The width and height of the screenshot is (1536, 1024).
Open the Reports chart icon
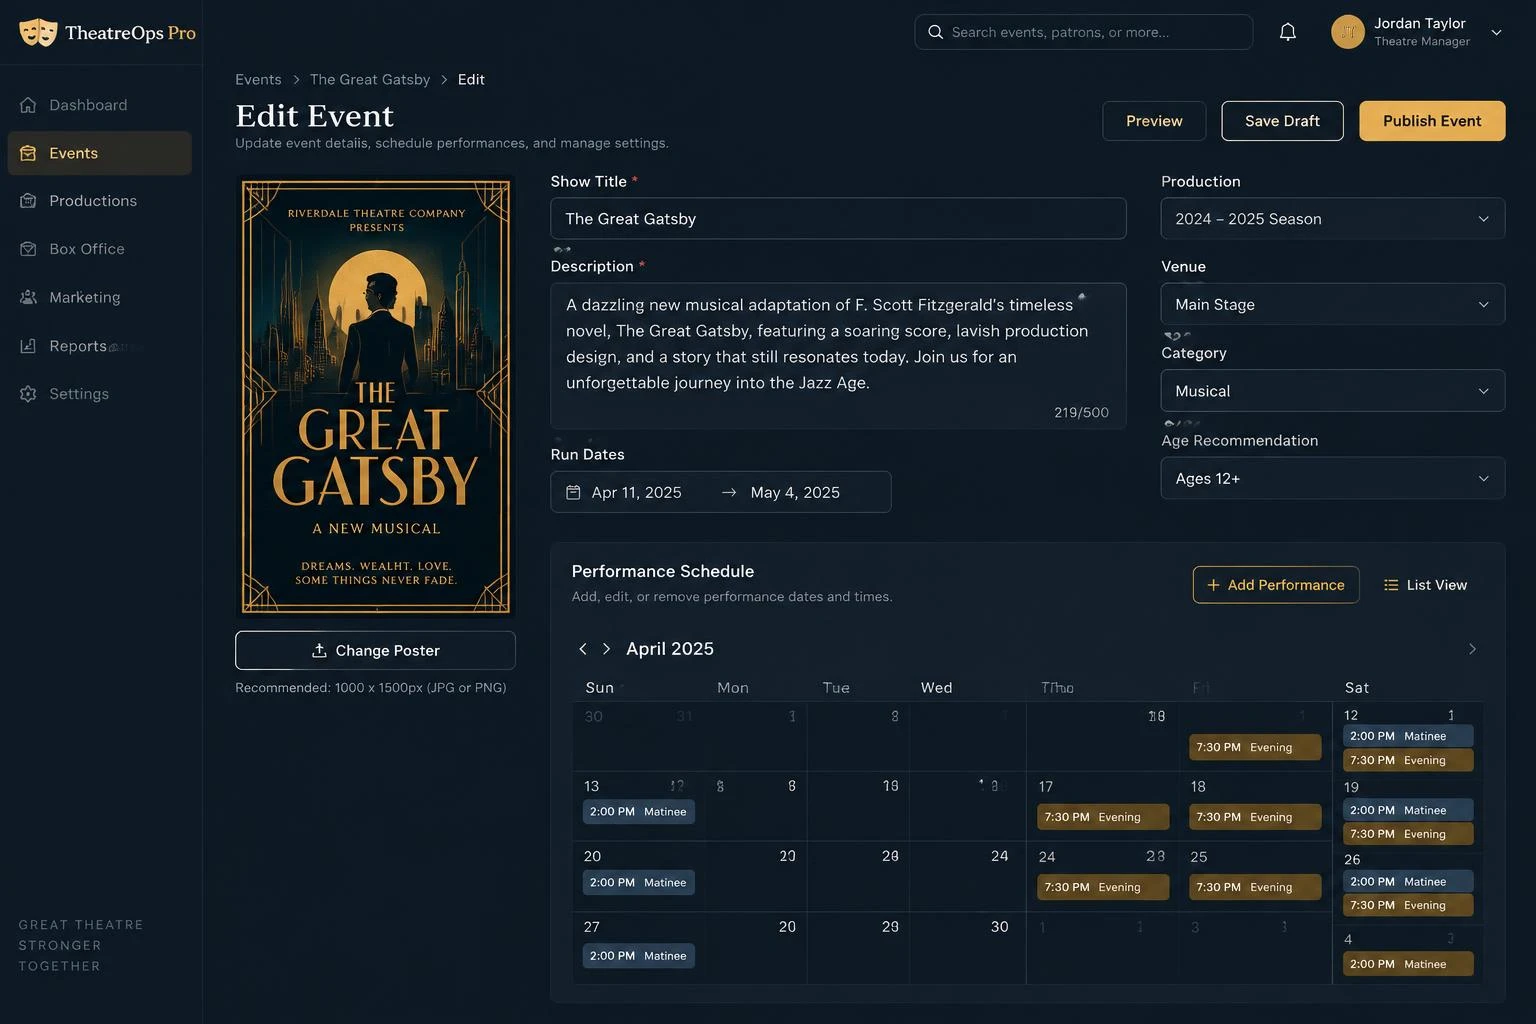(28, 345)
